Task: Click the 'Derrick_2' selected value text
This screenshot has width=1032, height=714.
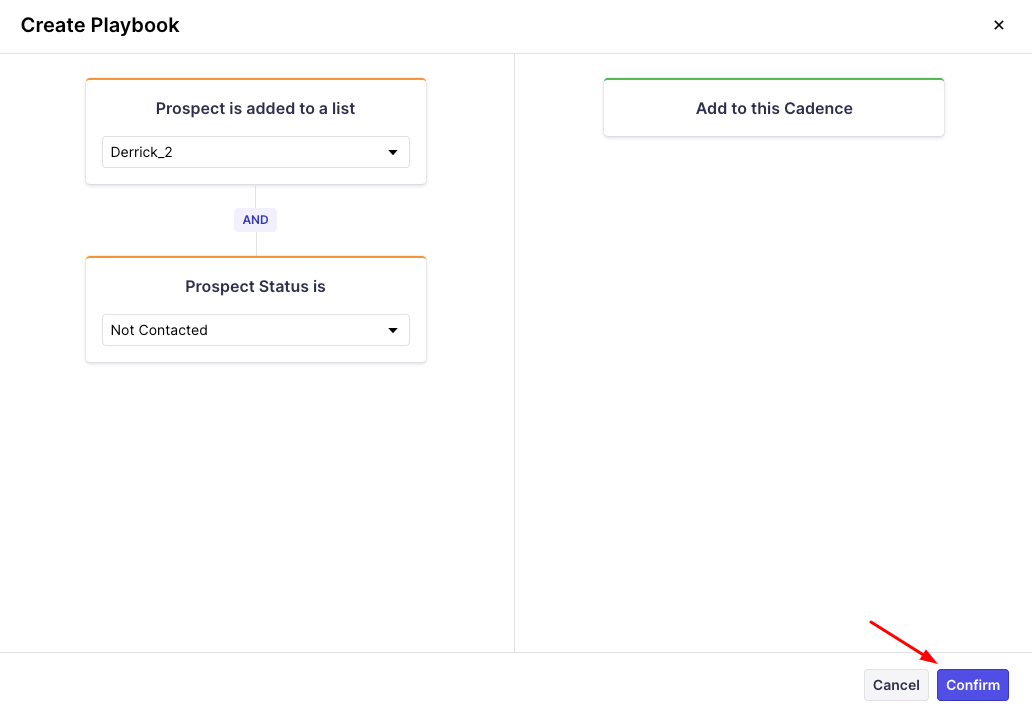Action: [x=142, y=152]
